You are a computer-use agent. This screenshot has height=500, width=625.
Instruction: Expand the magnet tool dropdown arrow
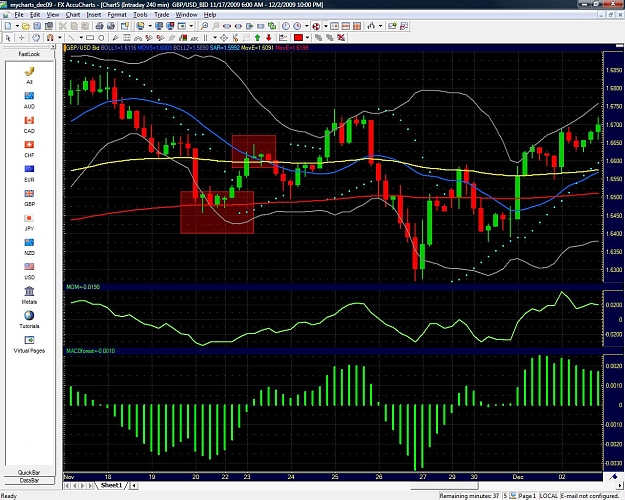click(x=60, y=37)
